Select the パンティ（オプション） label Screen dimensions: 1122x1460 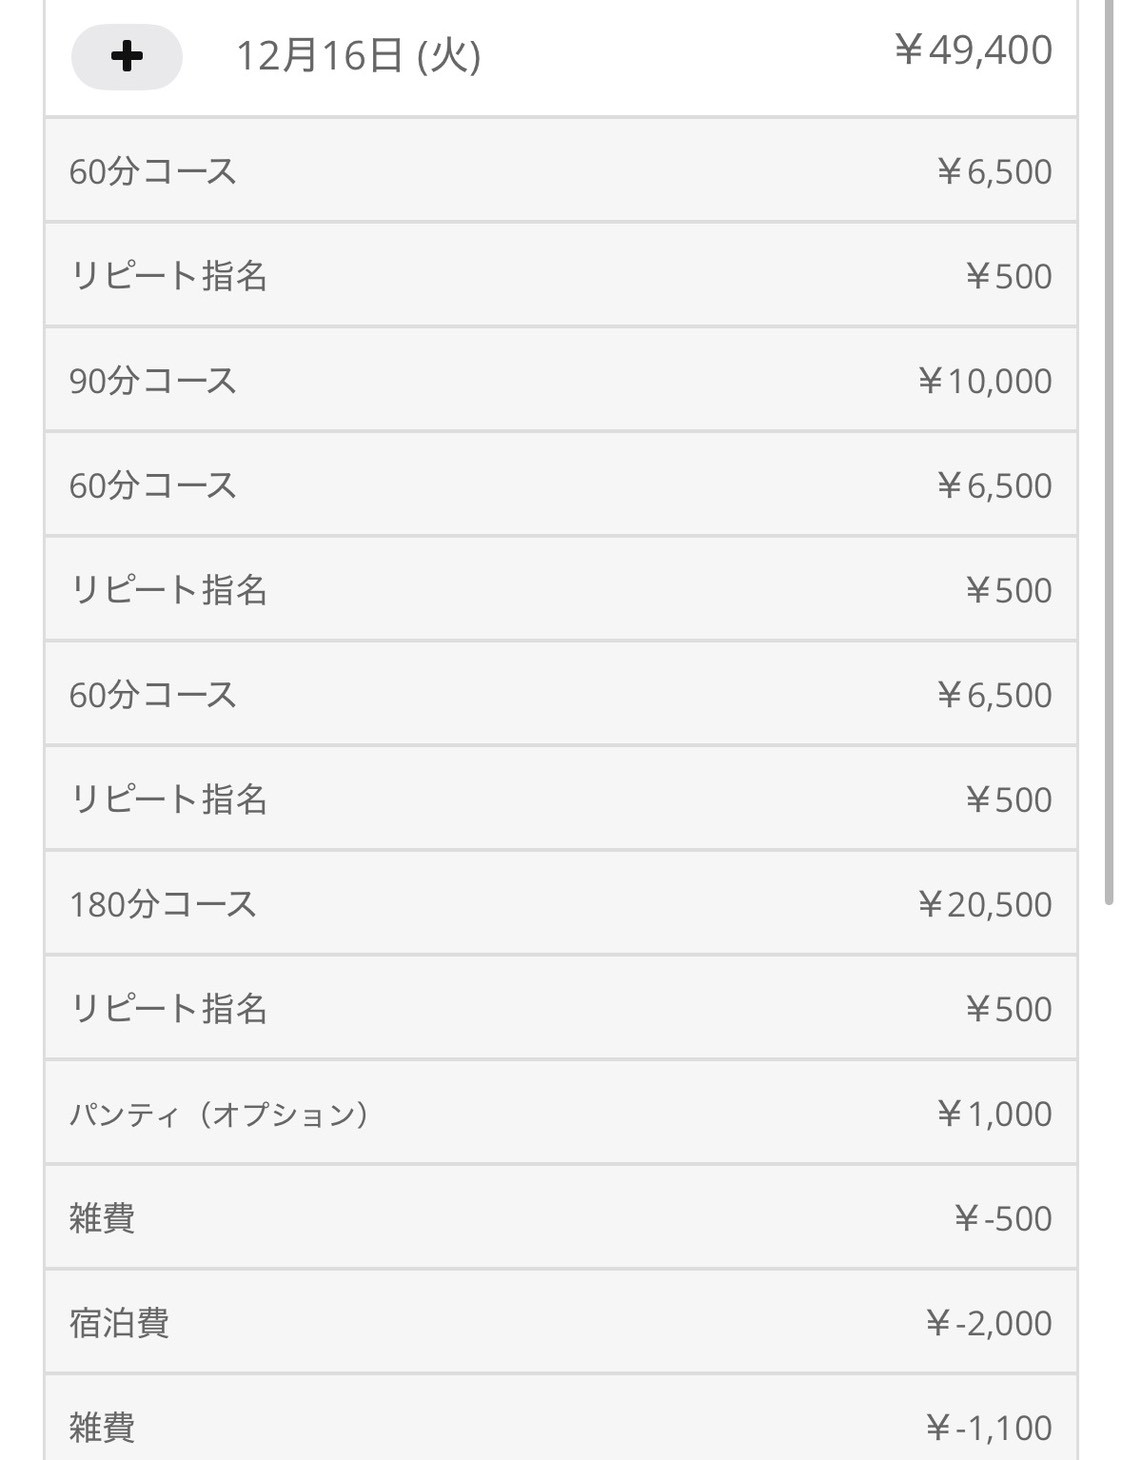point(219,1114)
